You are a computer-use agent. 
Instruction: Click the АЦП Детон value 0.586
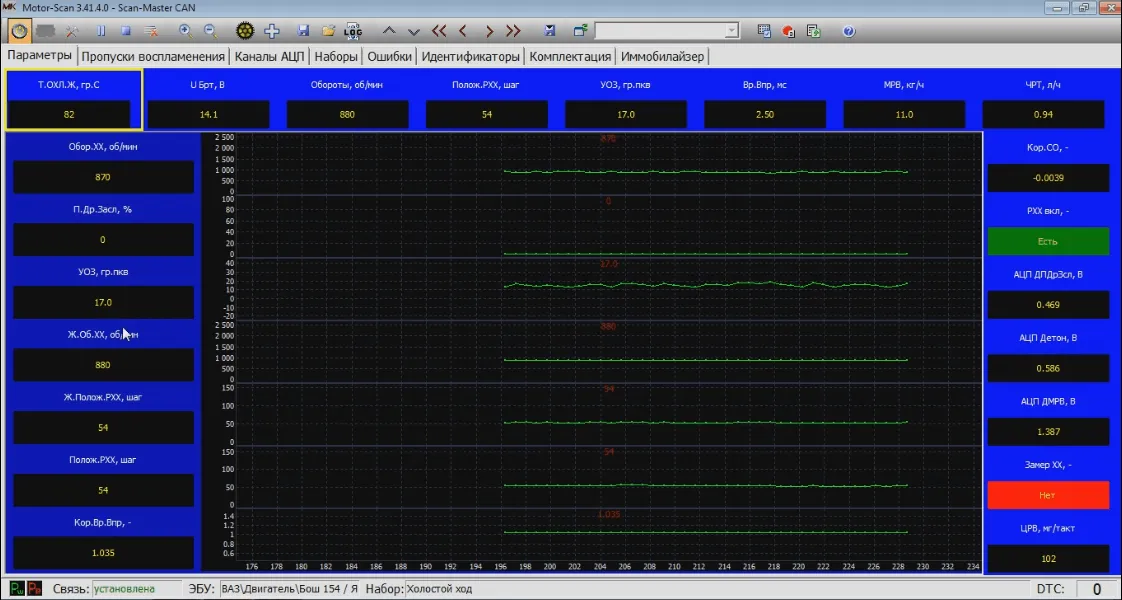pos(1048,368)
